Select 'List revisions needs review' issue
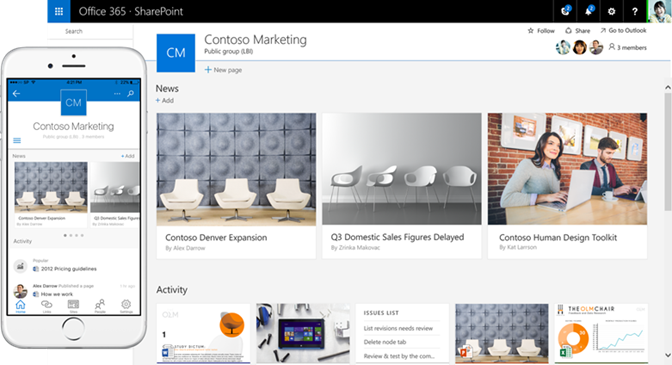Image resolution: width=672 pixels, height=365 pixels. (x=398, y=329)
